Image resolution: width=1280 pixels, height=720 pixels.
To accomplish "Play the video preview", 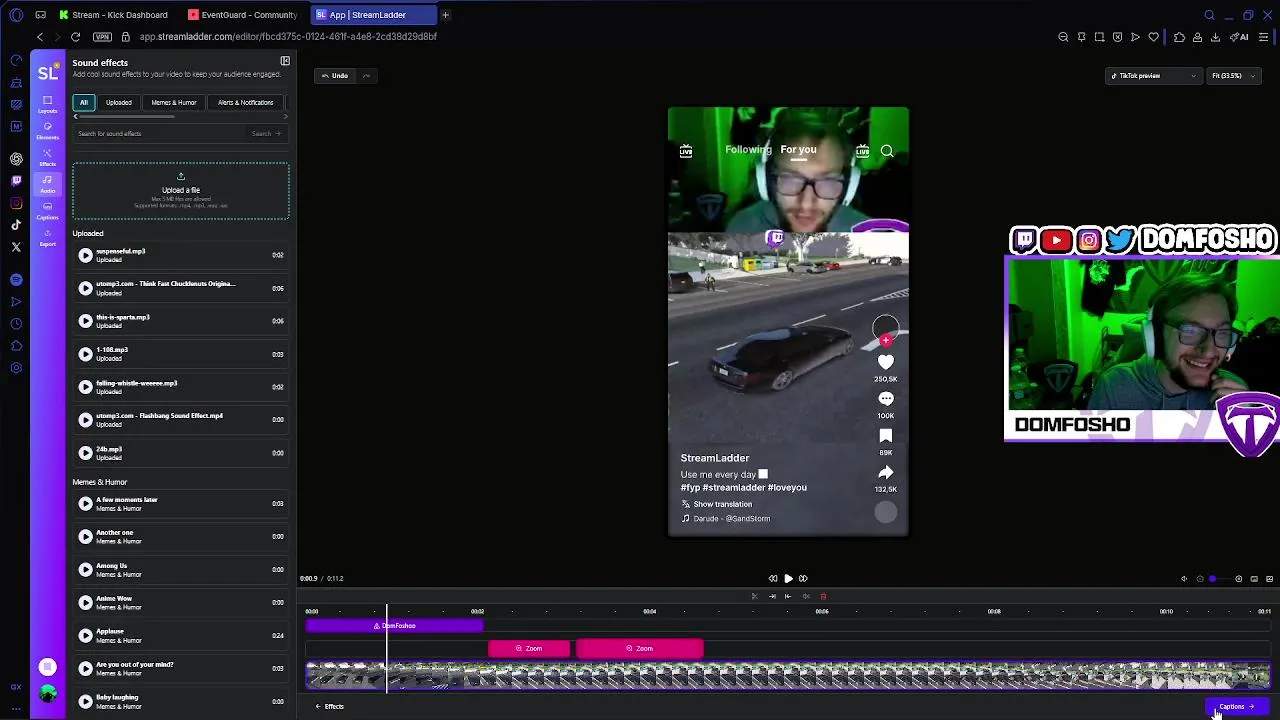I will point(788,578).
